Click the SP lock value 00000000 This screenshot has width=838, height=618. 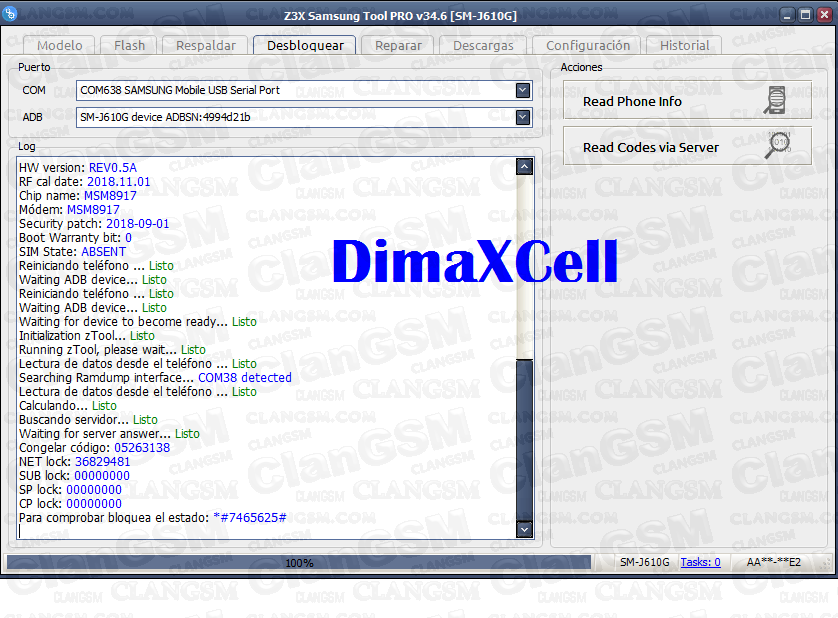94,489
